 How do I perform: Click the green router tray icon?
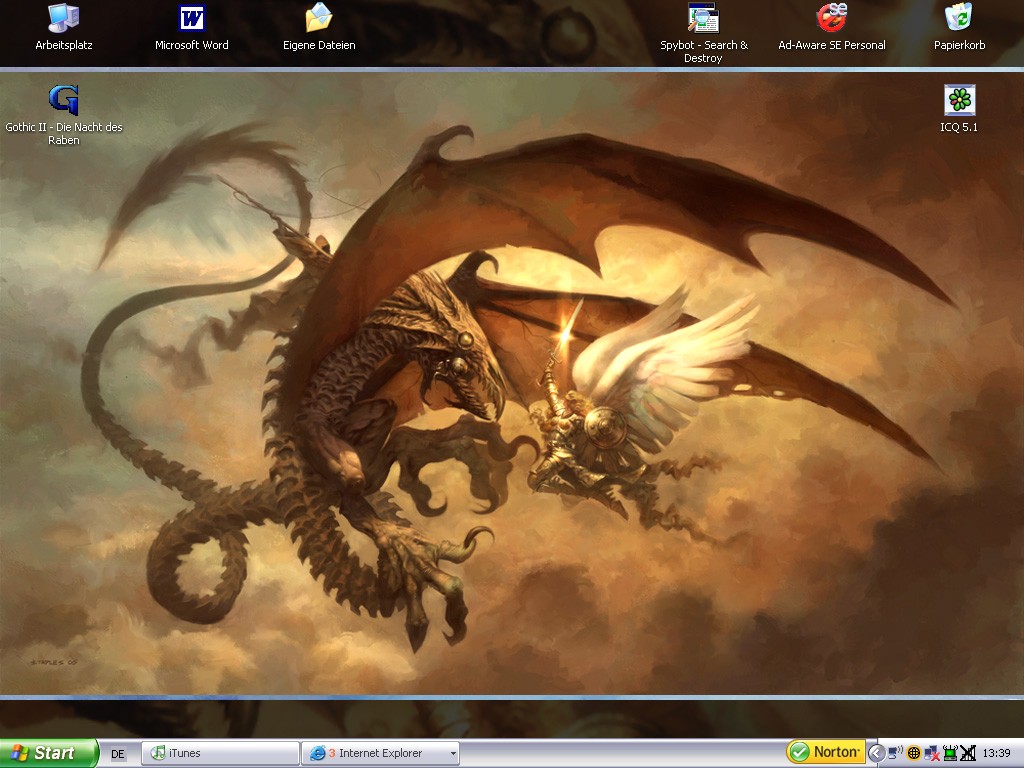[949, 753]
